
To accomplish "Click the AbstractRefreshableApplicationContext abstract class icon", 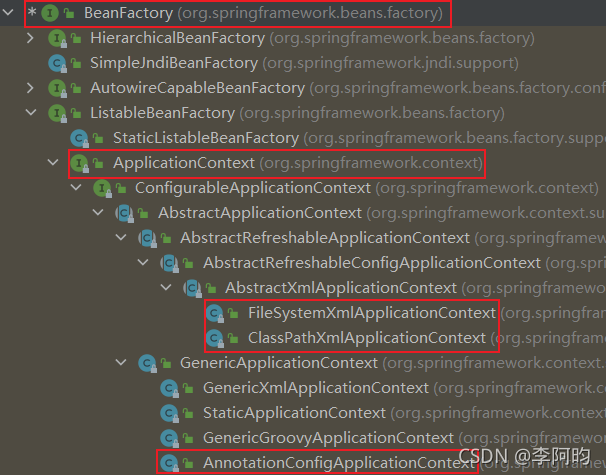I will coord(148,238).
